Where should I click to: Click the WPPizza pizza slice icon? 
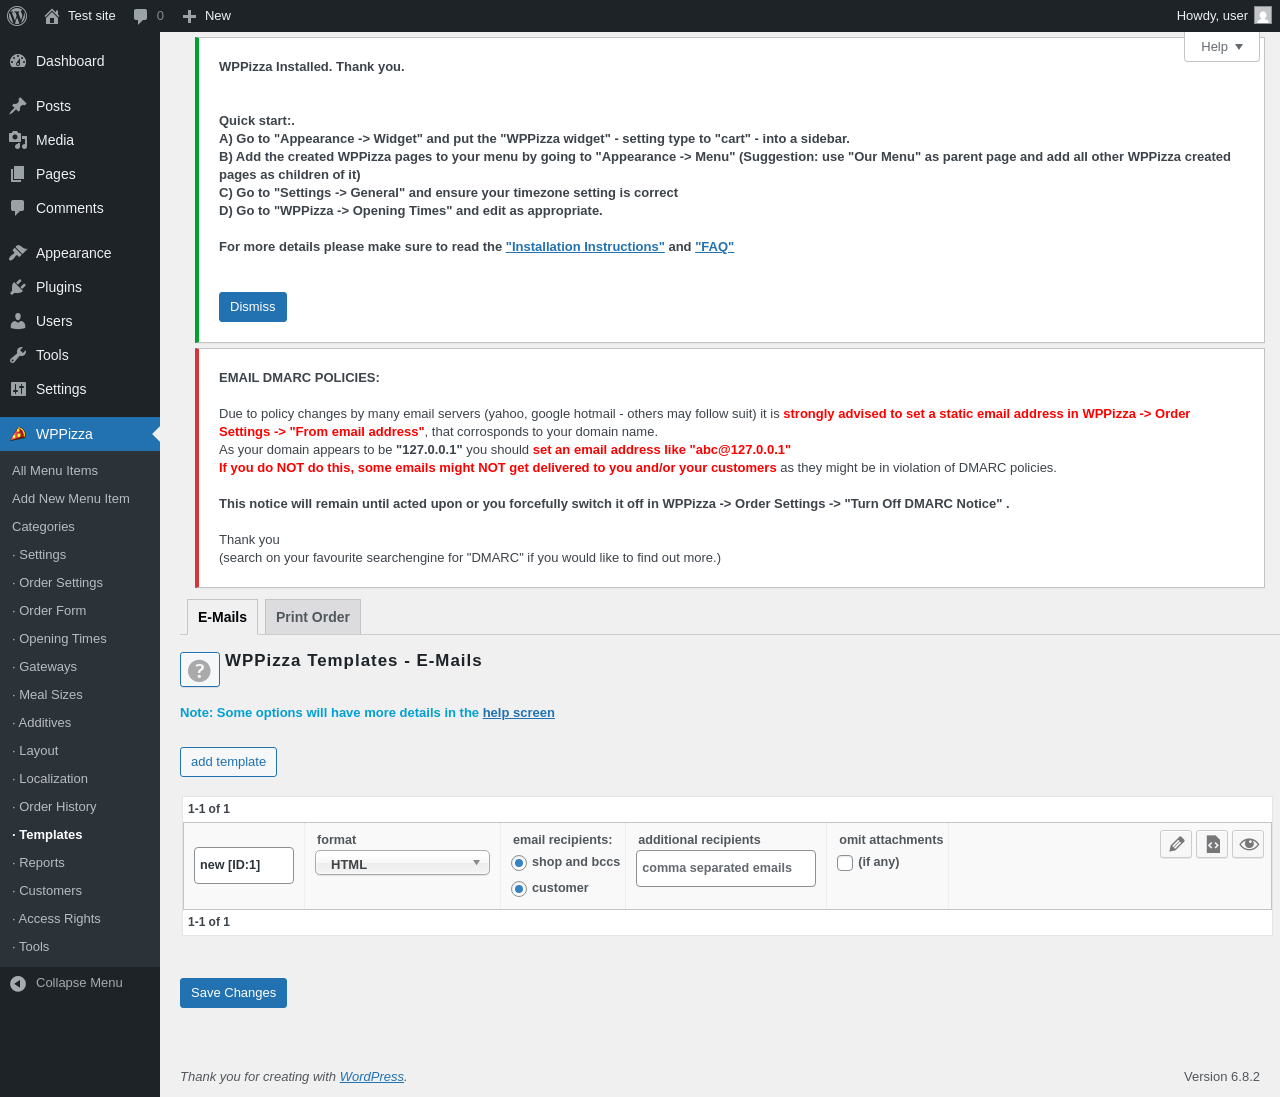[18, 434]
